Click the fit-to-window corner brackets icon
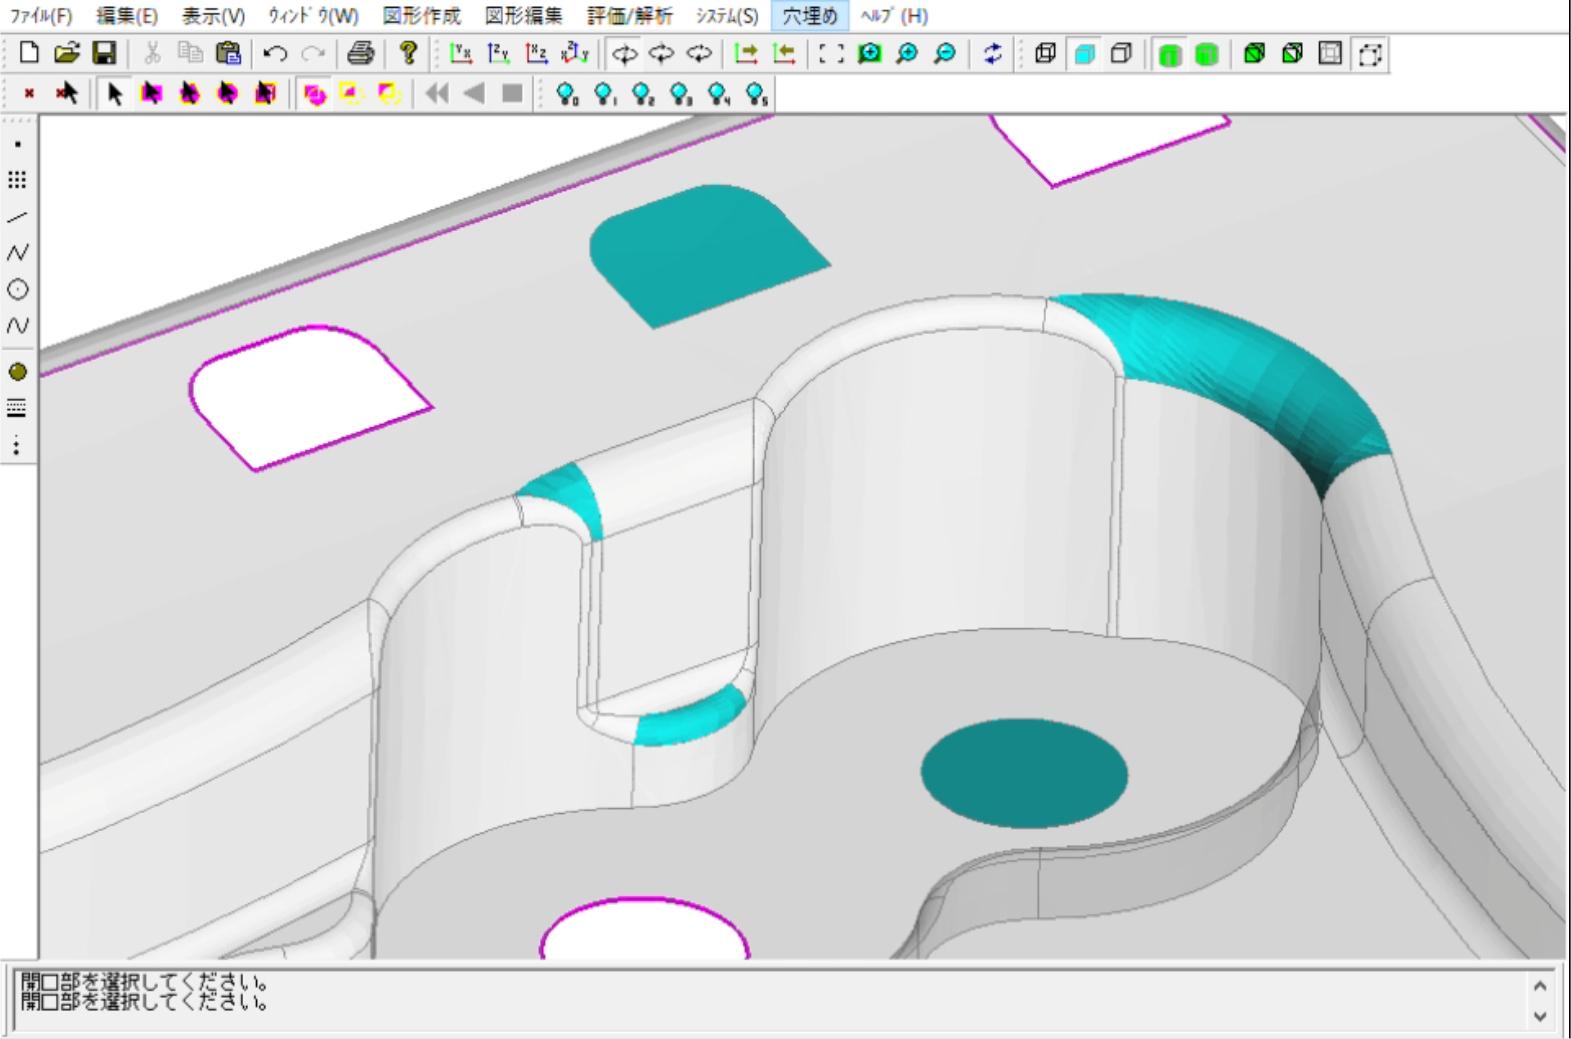 click(830, 54)
